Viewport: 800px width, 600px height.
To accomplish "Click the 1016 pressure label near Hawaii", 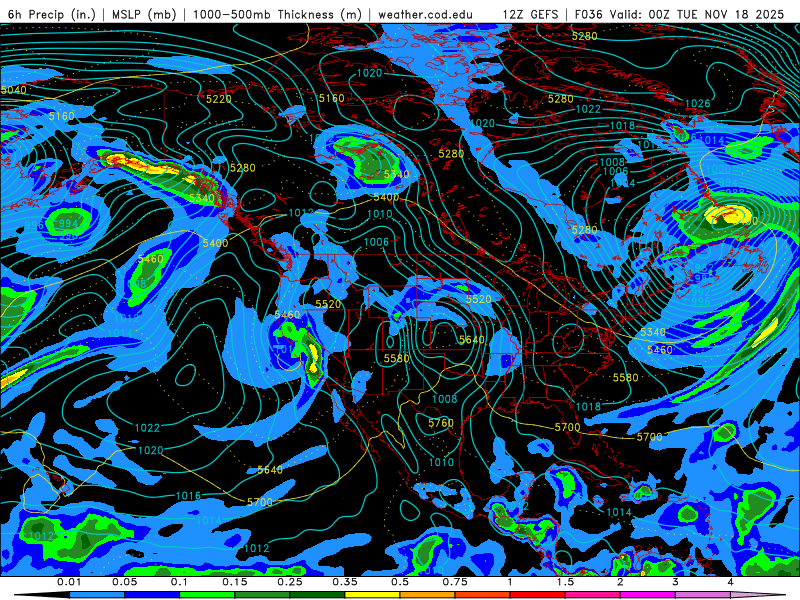I will [x=188, y=496].
